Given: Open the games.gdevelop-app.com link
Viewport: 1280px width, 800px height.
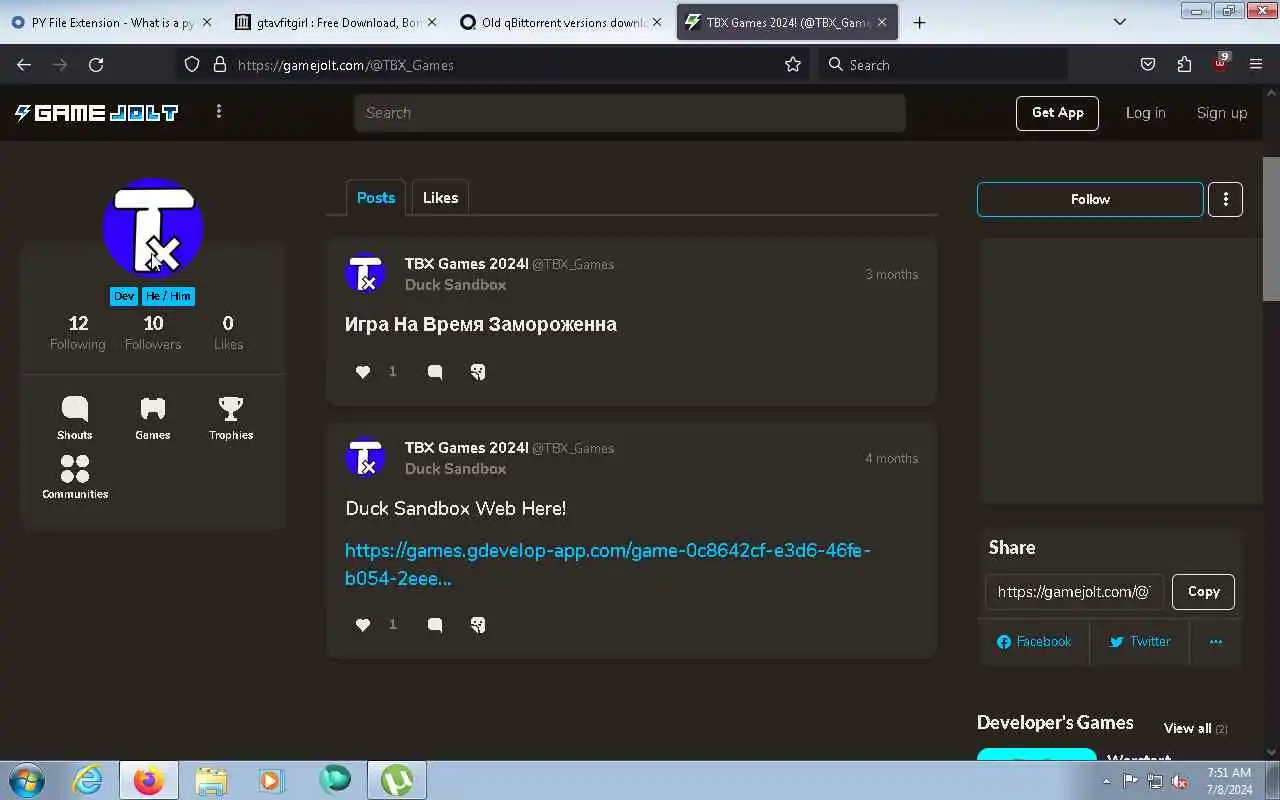Looking at the screenshot, I should tap(608, 564).
